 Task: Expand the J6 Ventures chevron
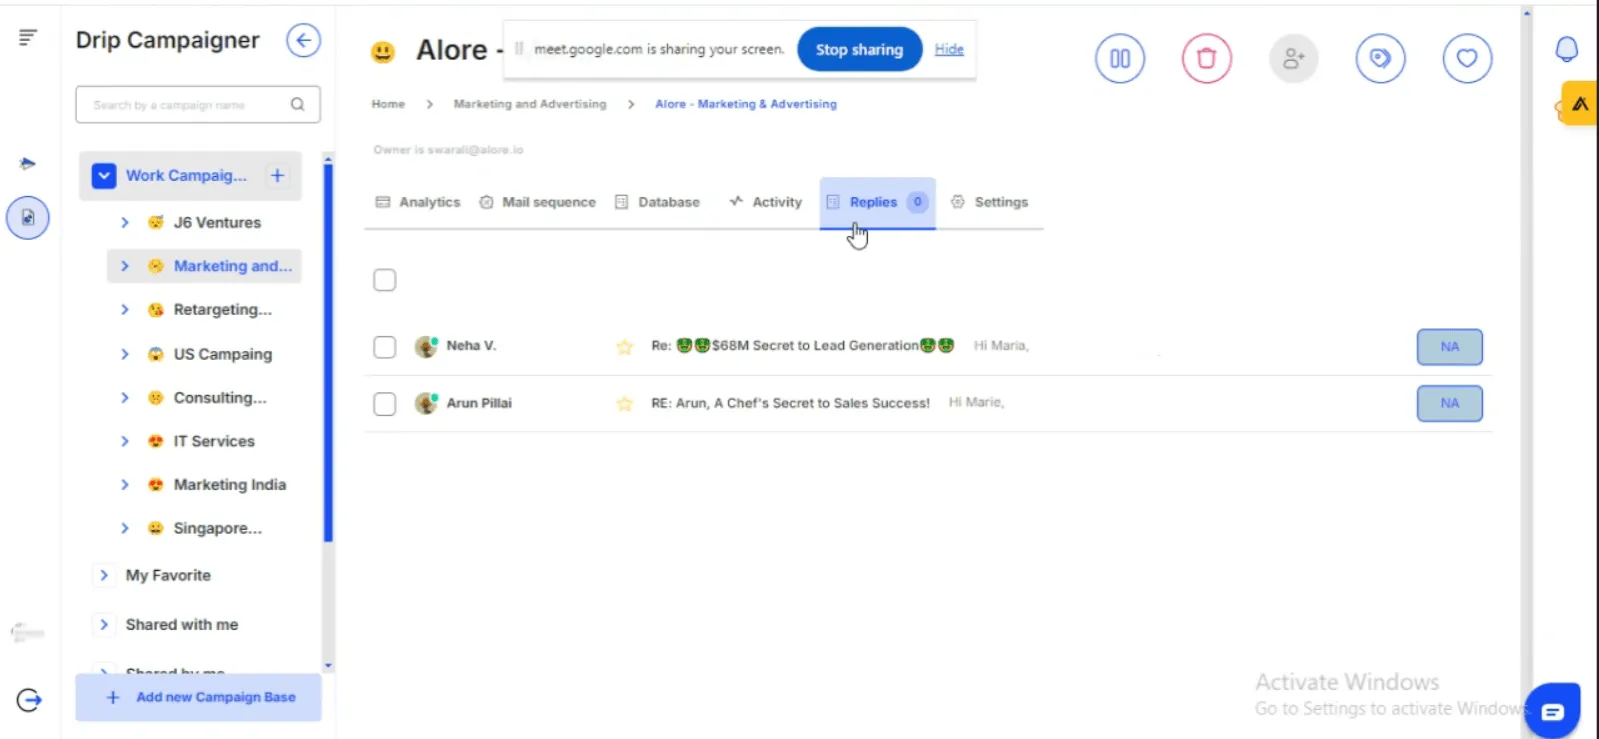pyautogui.click(x=125, y=222)
